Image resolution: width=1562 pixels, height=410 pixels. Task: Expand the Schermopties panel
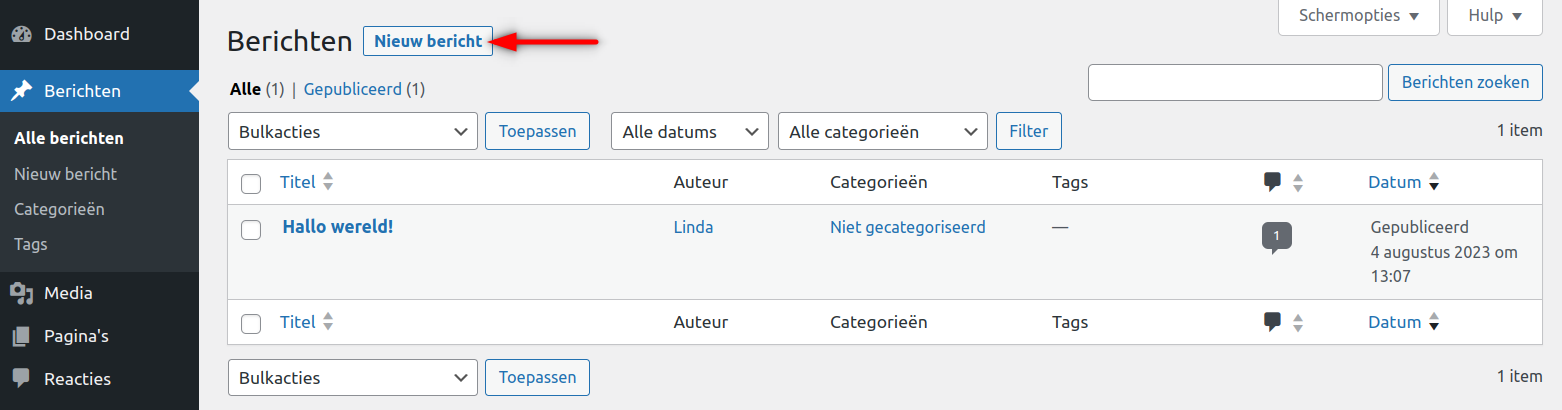[1358, 16]
